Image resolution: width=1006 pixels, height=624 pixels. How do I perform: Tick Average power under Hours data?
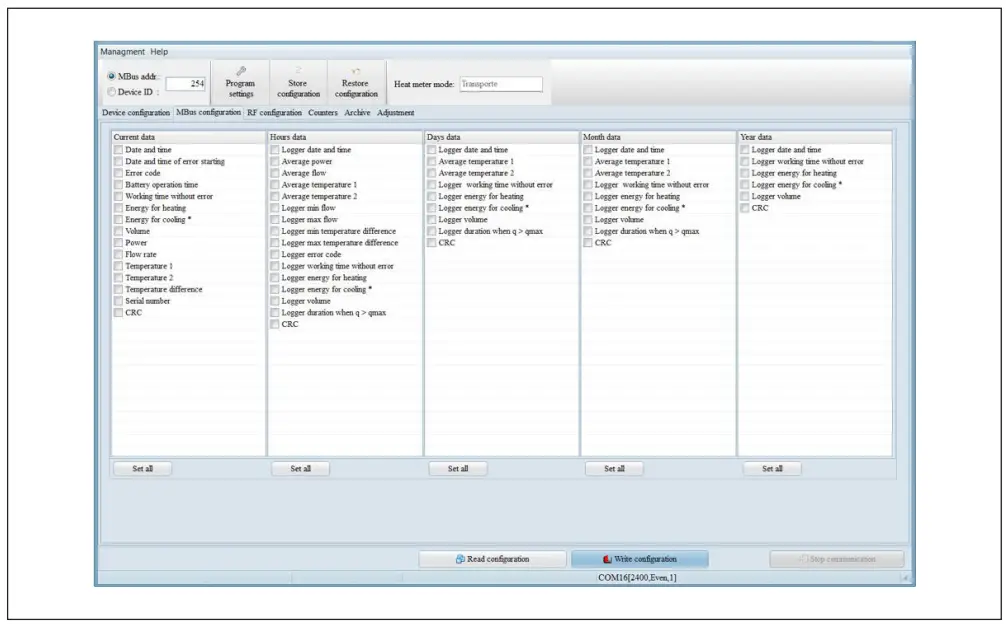[275, 161]
